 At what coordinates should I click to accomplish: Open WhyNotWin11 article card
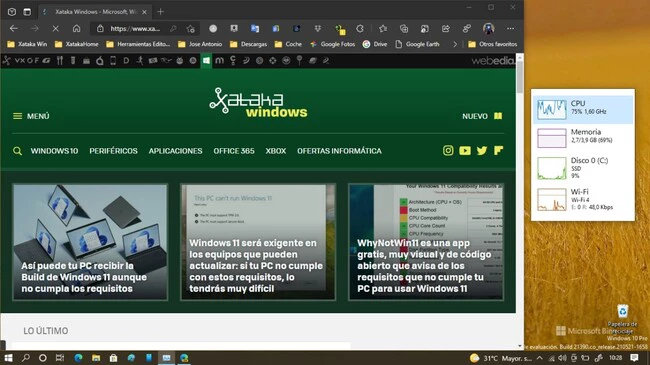426,242
